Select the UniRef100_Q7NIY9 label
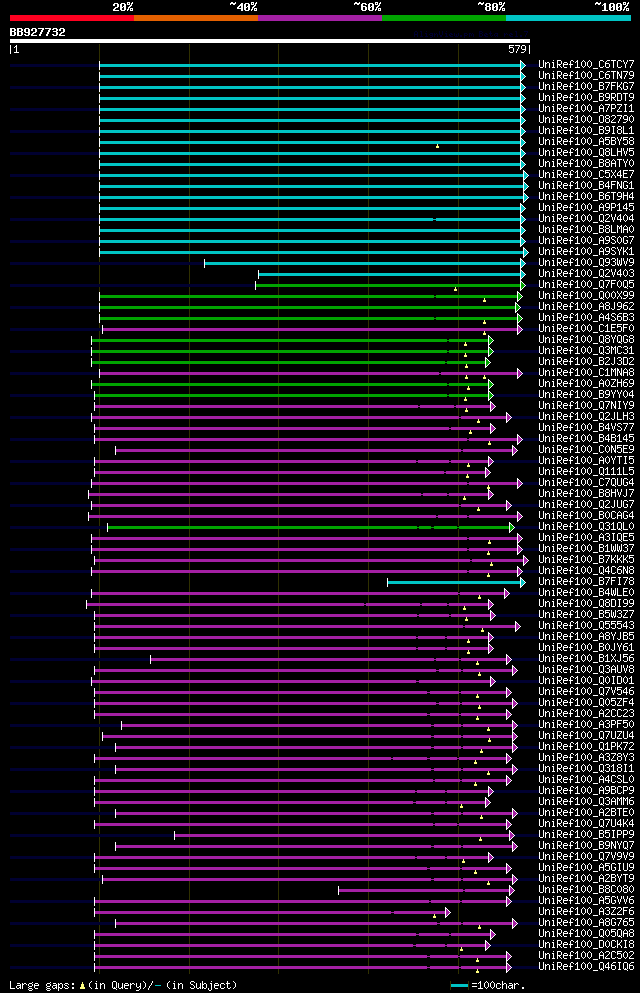This screenshot has width=640, height=993. (x=586, y=405)
